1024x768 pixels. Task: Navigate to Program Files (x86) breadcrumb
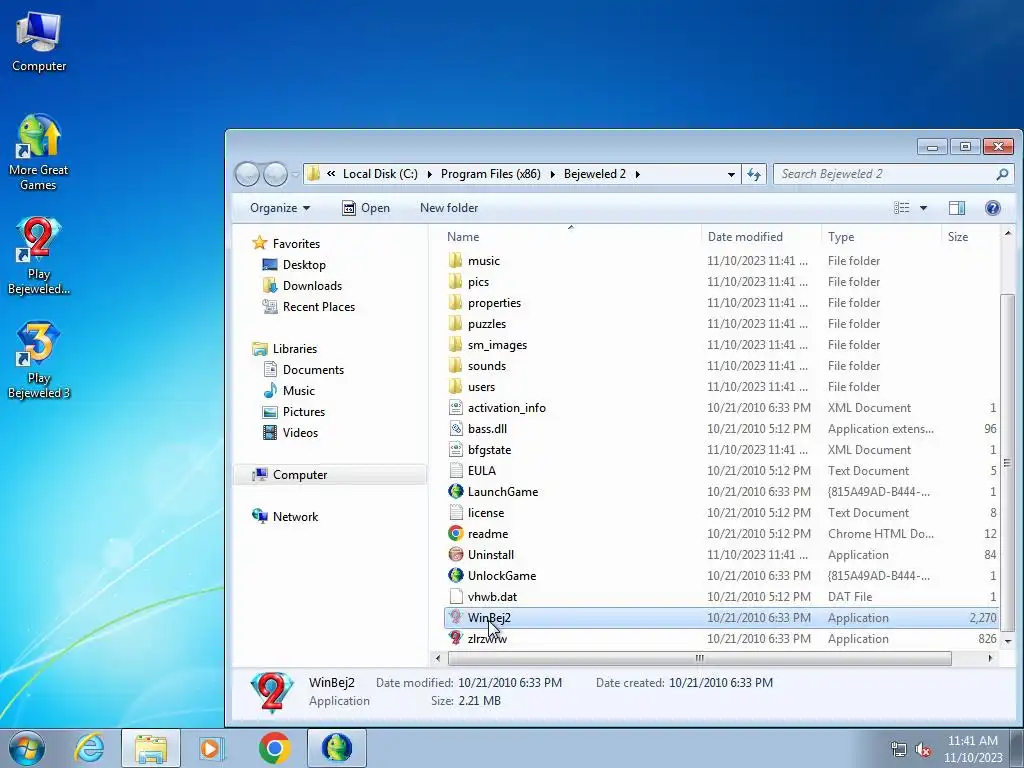490,174
